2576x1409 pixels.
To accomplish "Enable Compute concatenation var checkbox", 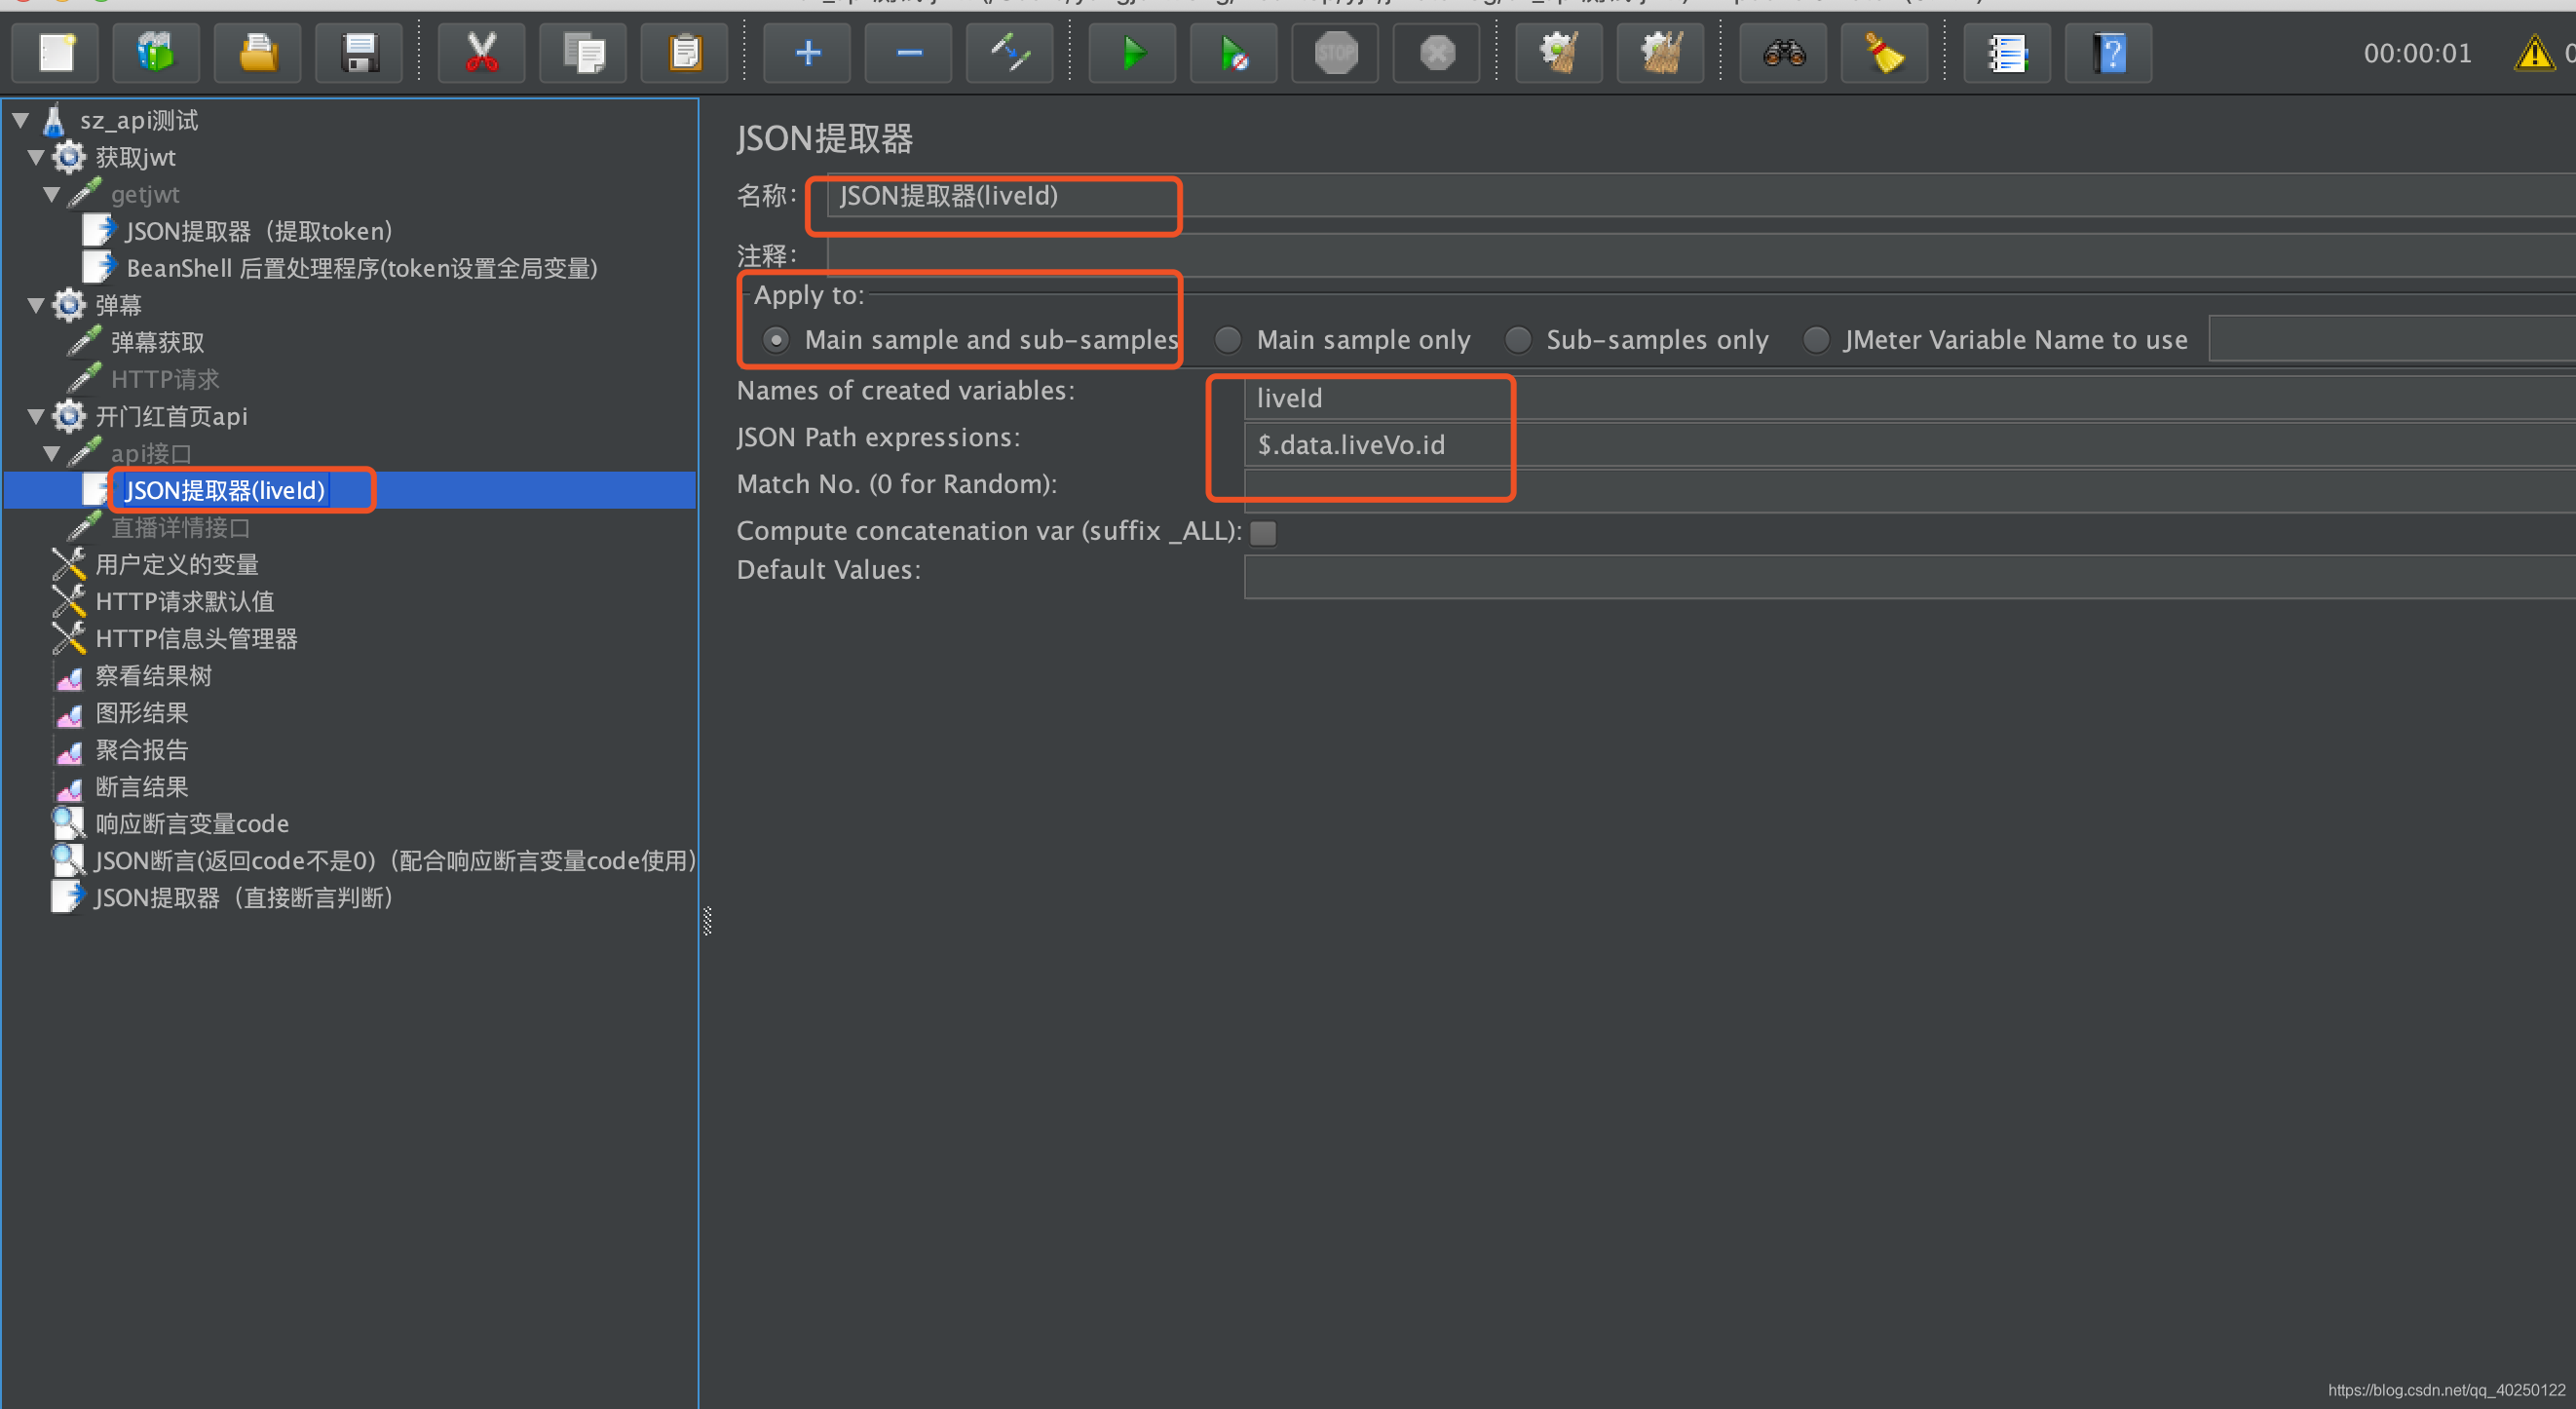I will point(1263,533).
